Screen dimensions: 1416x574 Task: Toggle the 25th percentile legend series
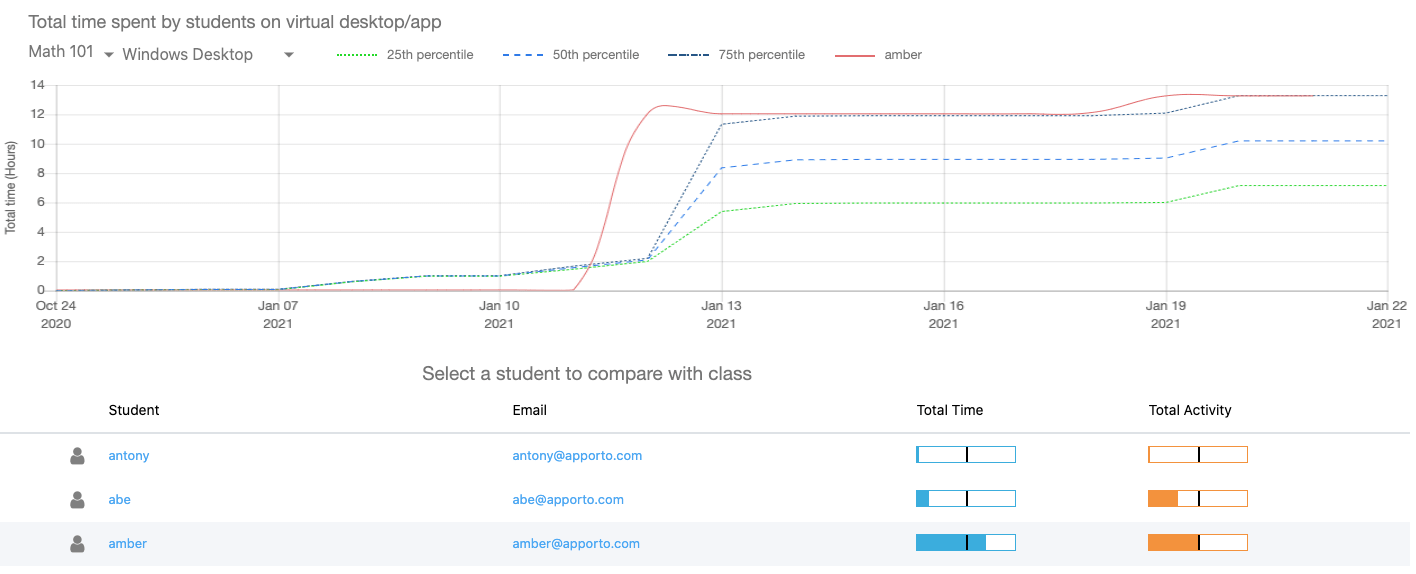[x=405, y=55]
